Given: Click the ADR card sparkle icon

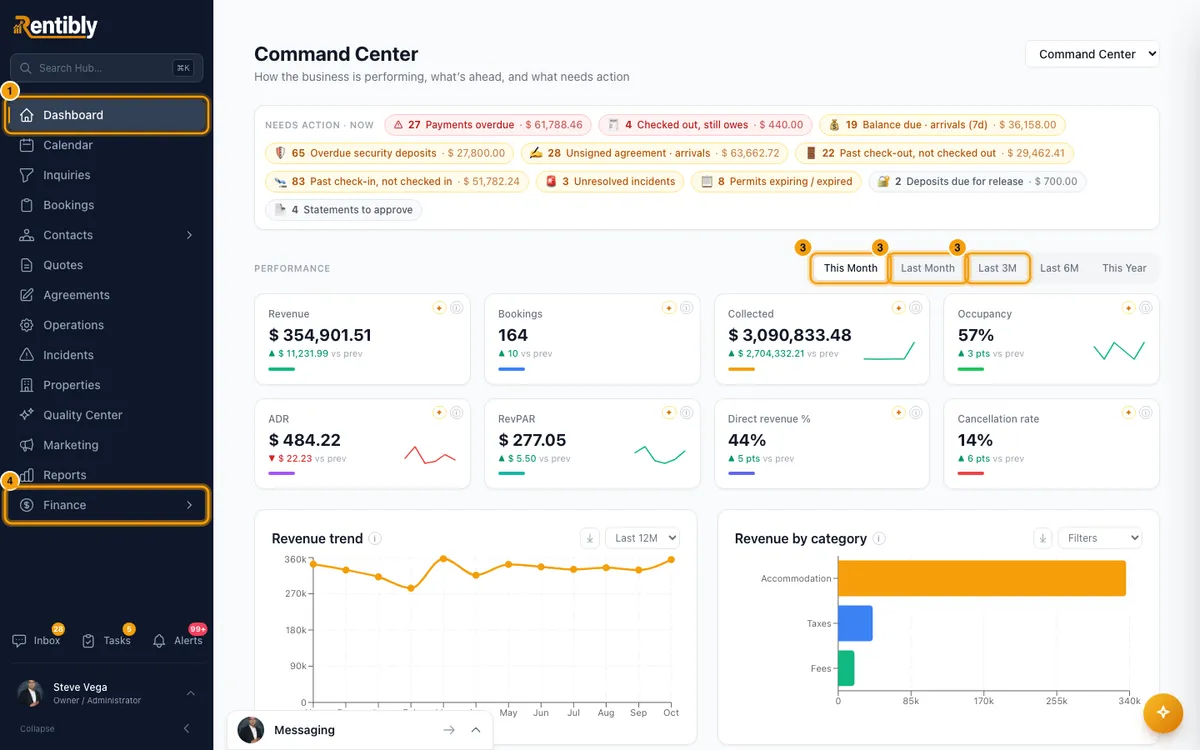Looking at the screenshot, I should [x=439, y=412].
